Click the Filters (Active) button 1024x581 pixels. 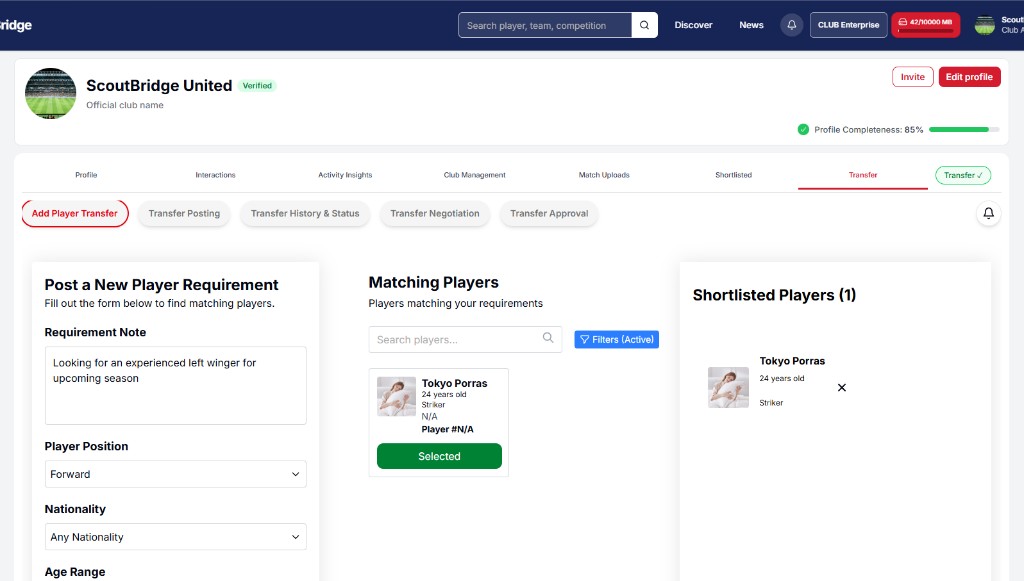coord(616,339)
